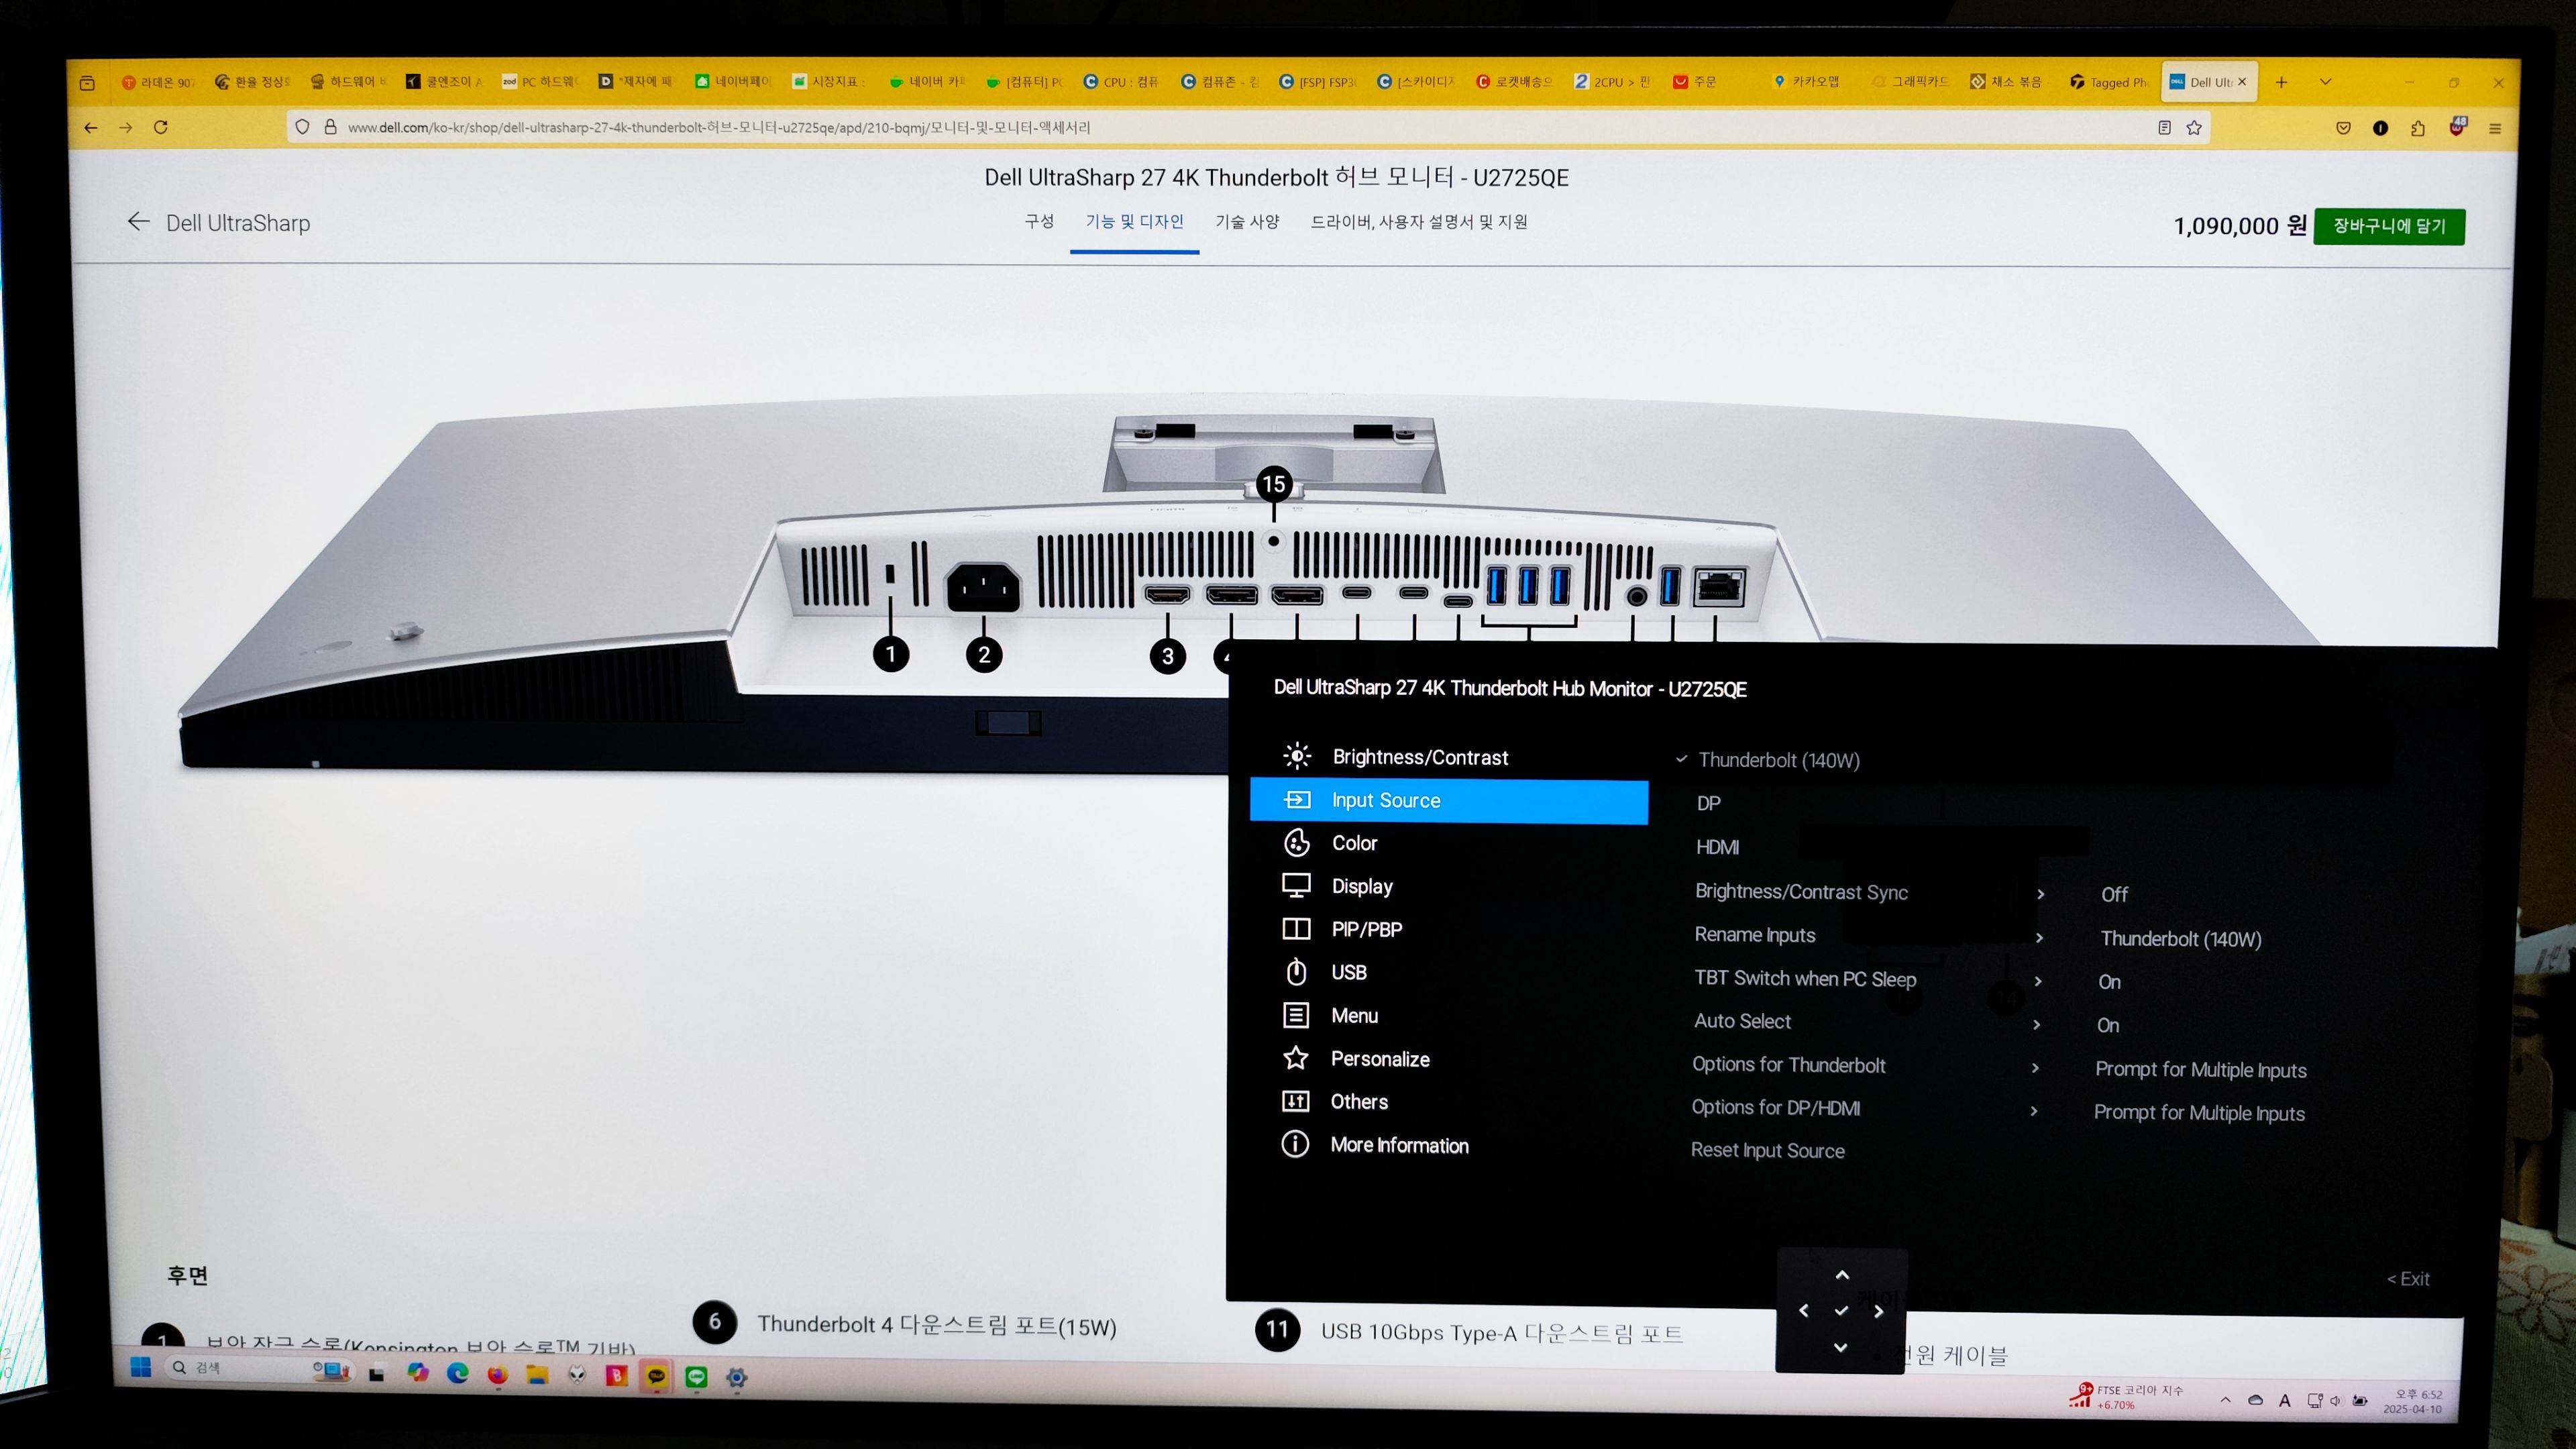Image resolution: width=2576 pixels, height=1449 pixels.
Task: Click the 장바구니에 담기 button
Action: tap(2389, 226)
